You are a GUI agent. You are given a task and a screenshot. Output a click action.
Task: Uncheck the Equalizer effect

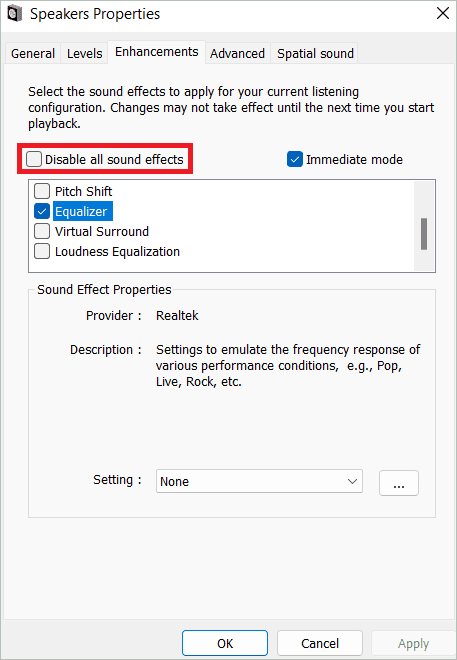point(42,211)
